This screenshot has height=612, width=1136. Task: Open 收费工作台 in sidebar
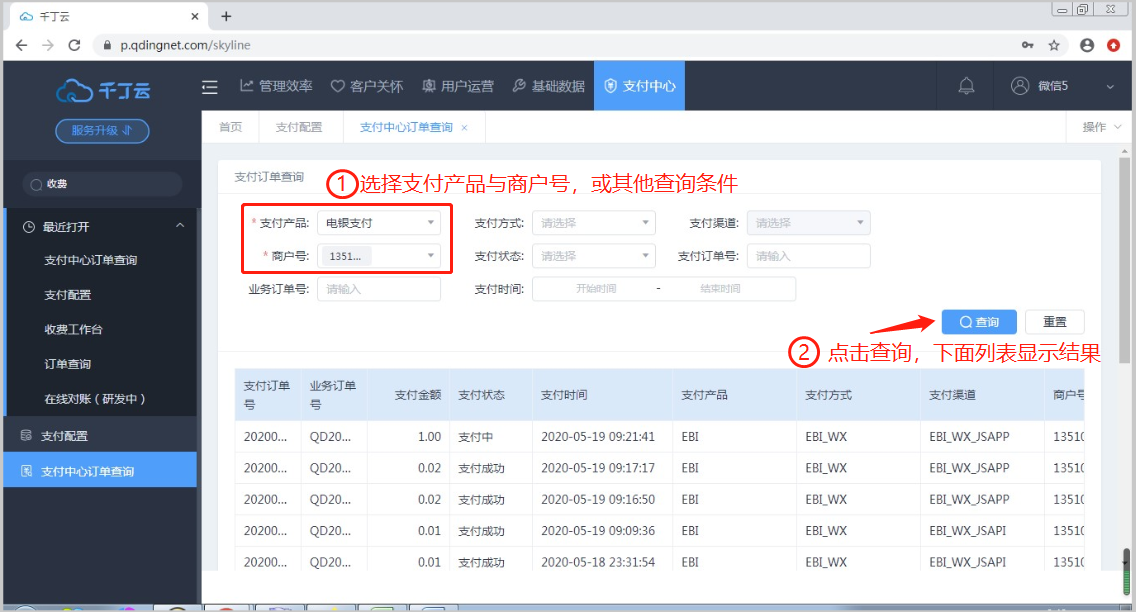coord(73,330)
